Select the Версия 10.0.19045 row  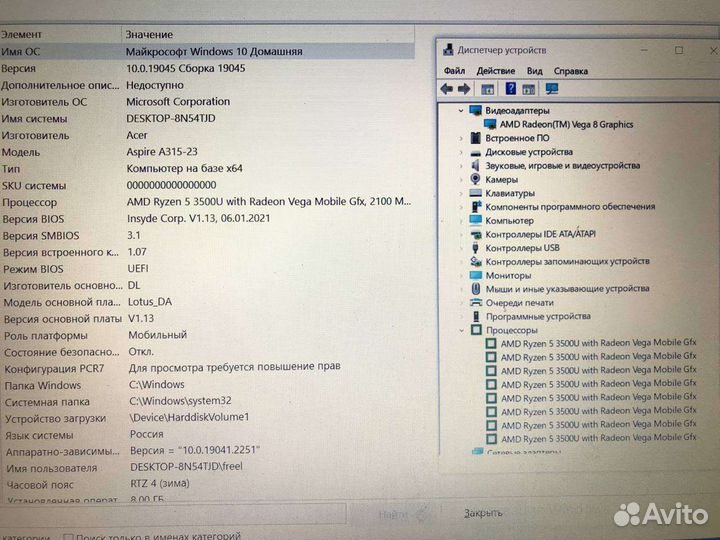(x=207, y=68)
